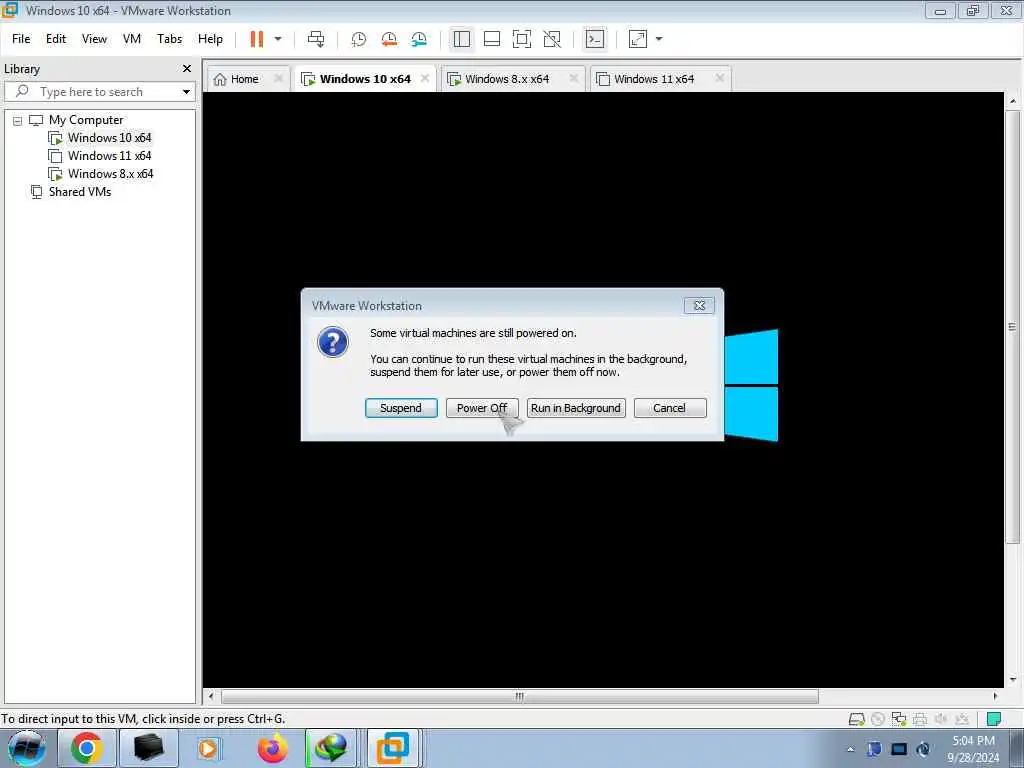Image resolution: width=1024 pixels, height=768 pixels.
Task: Open the Snapshot Manager icon
Action: coord(419,39)
